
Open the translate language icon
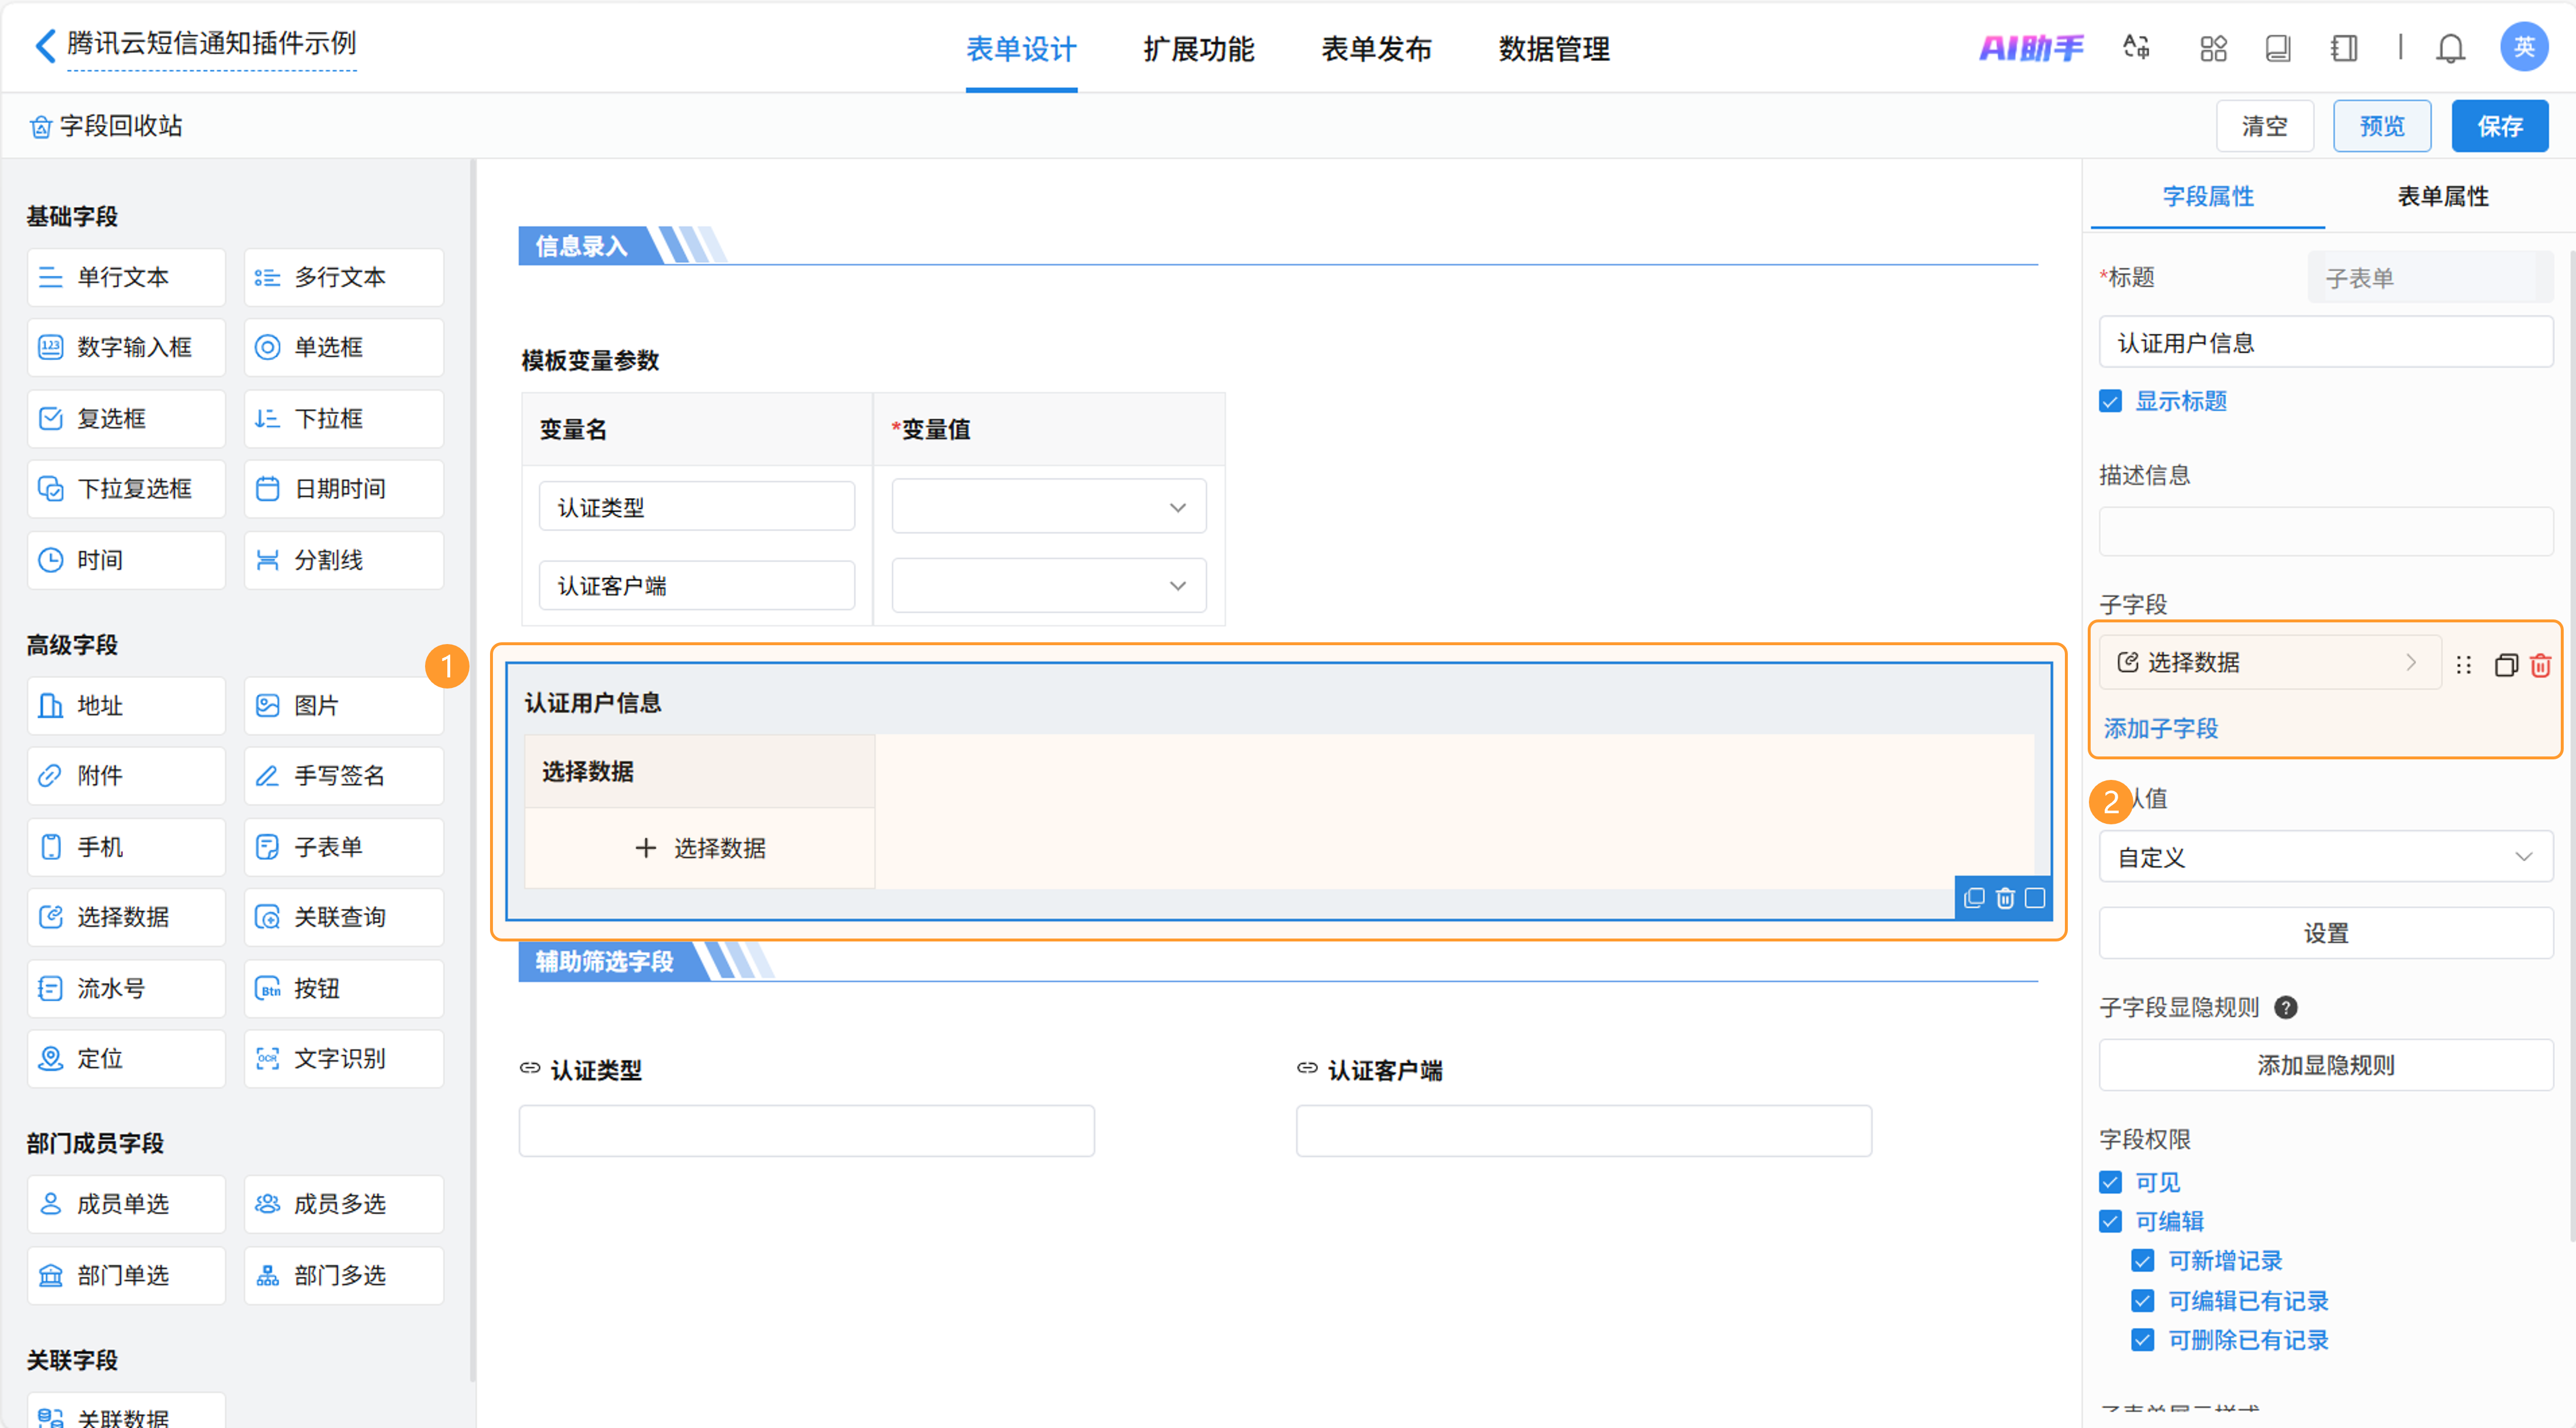(x=2136, y=48)
